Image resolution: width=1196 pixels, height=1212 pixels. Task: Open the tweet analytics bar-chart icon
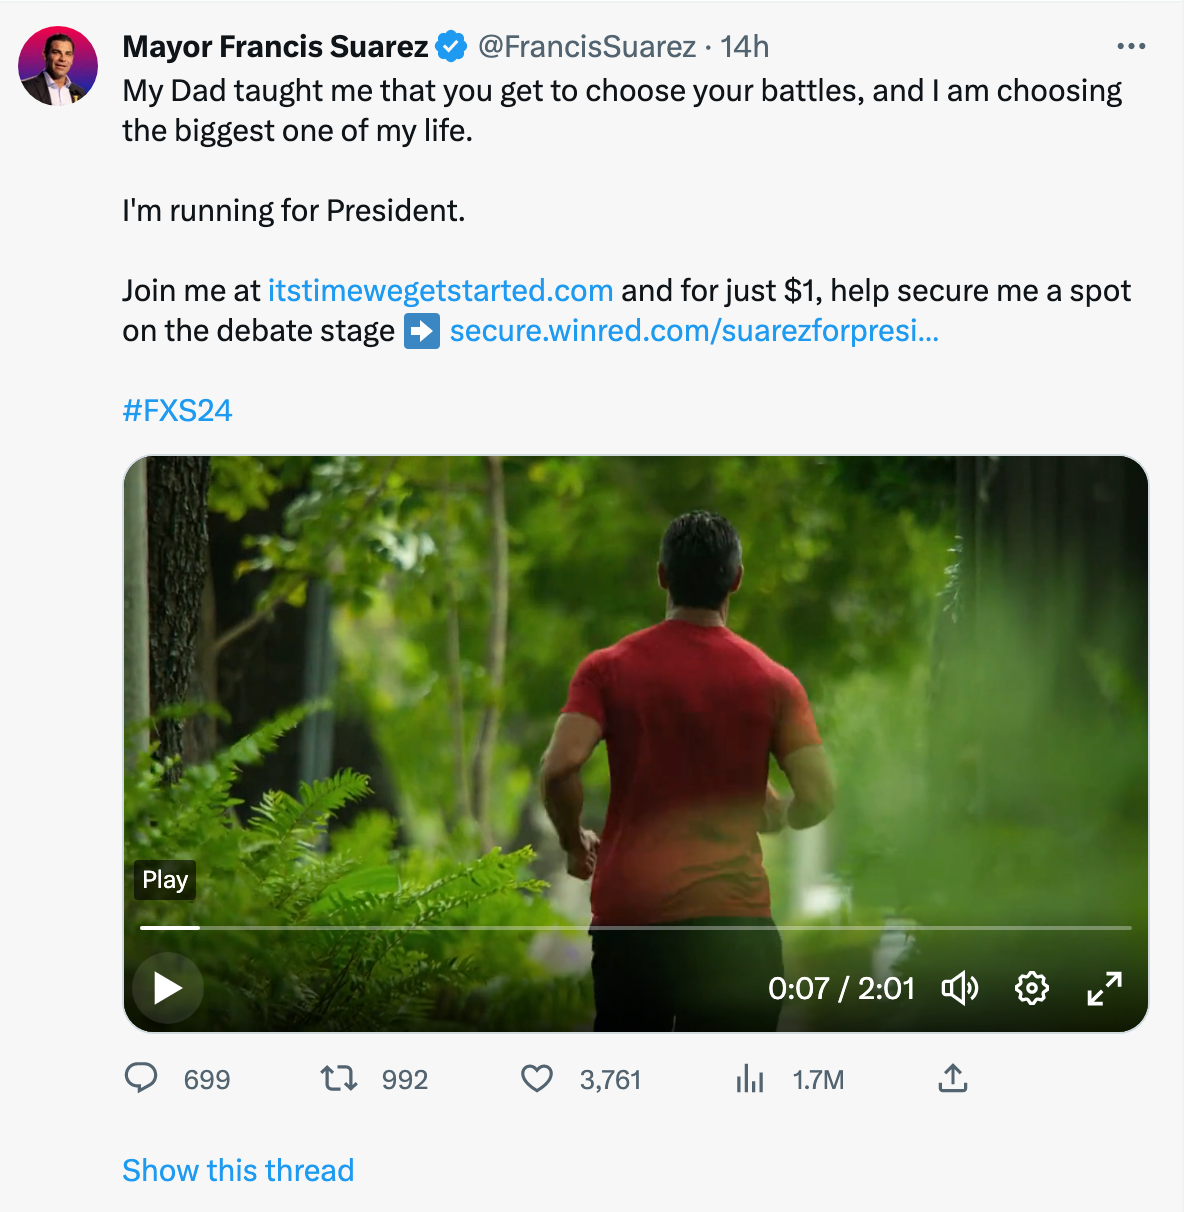point(750,1078)
